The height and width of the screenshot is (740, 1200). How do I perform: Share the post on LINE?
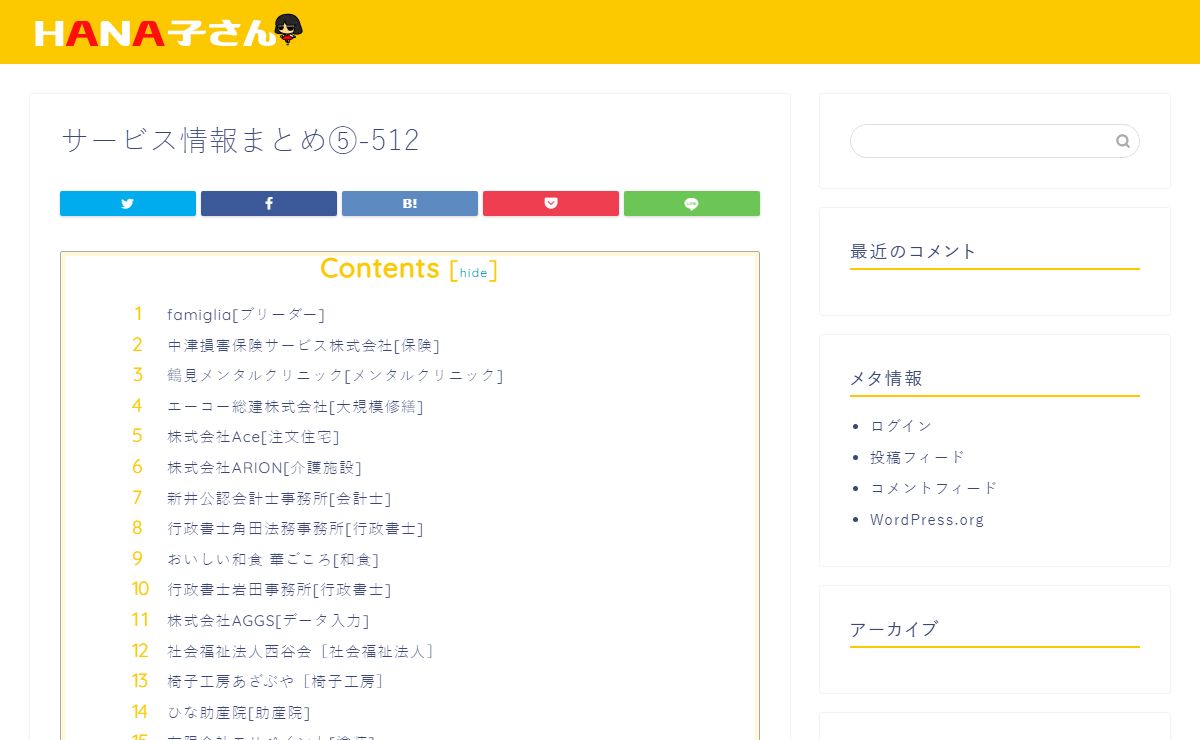(692, 204)
